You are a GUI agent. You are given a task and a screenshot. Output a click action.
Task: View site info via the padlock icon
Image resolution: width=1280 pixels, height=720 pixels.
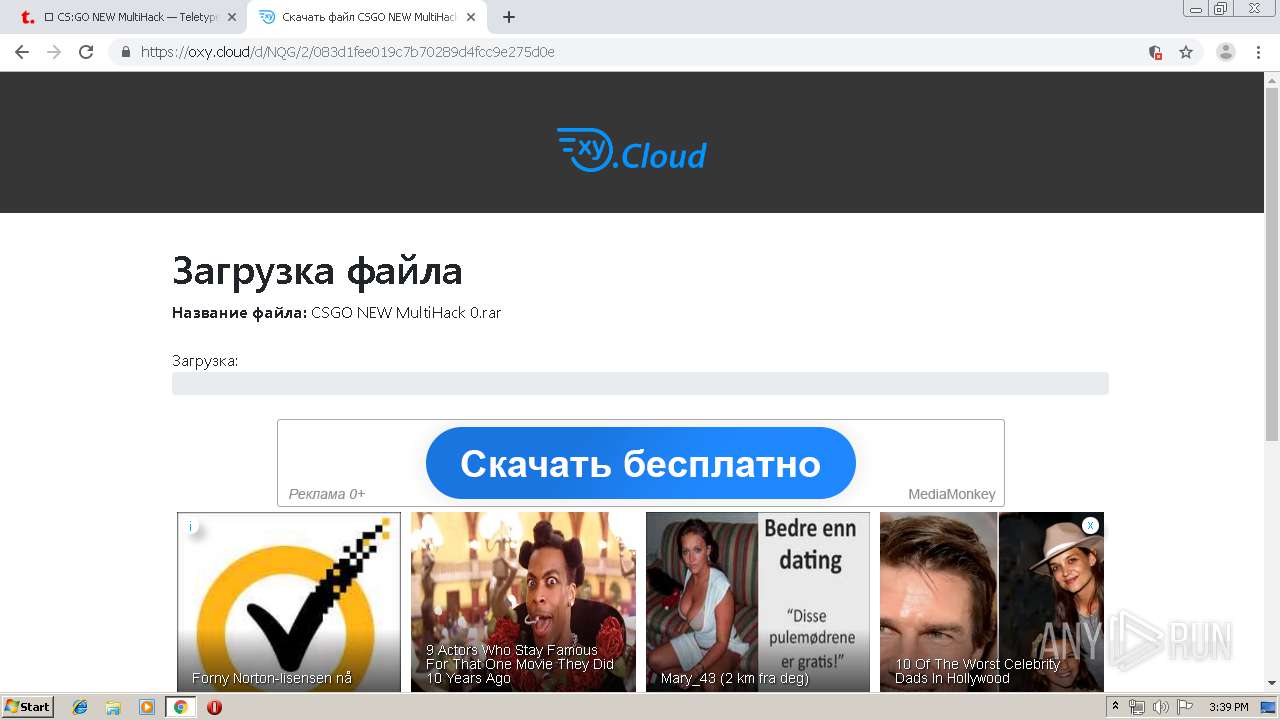(x=126, y=52)
